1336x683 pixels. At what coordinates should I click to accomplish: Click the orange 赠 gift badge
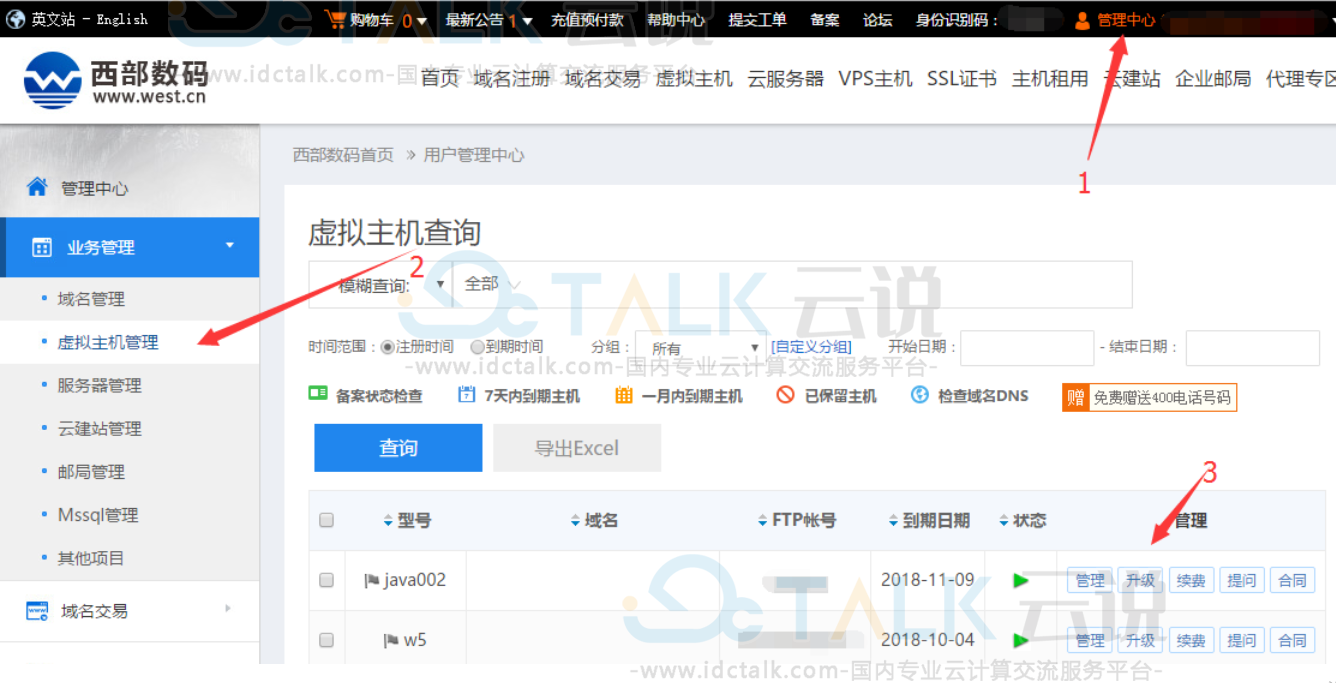click(x=1075, y=398)
